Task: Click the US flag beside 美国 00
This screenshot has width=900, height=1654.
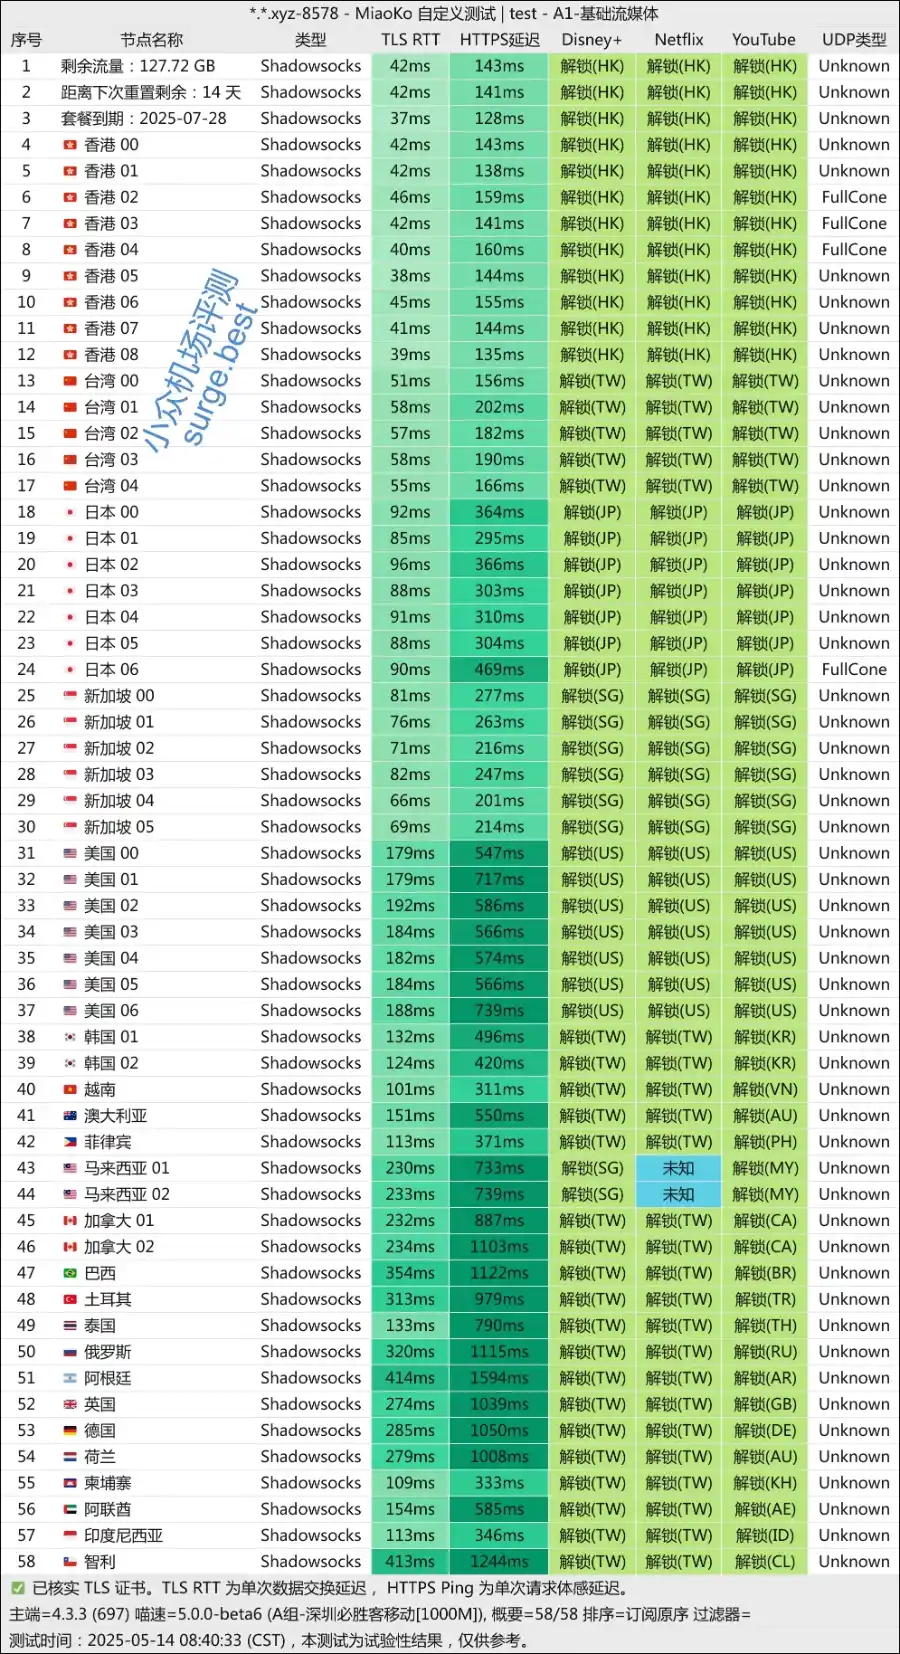Action: tap(70, 853)
